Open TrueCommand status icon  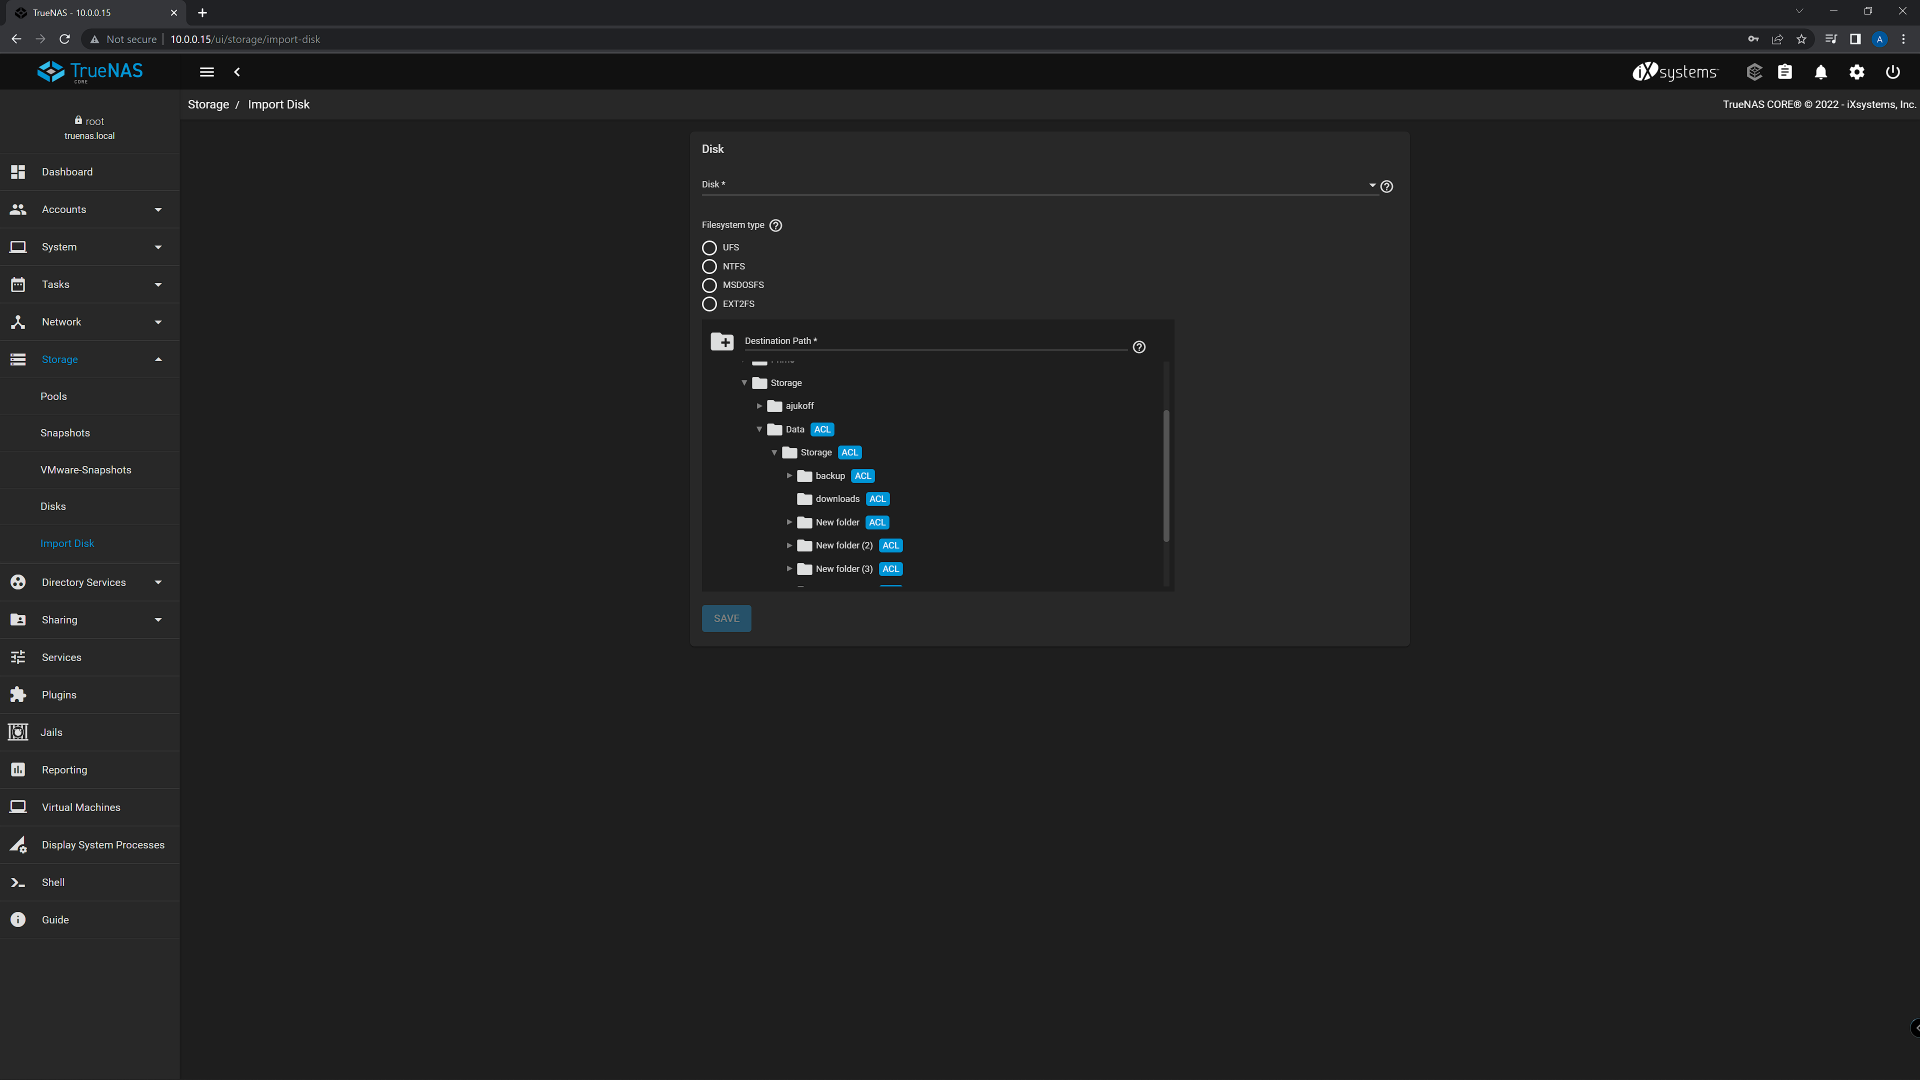(x=1754, y=72)
